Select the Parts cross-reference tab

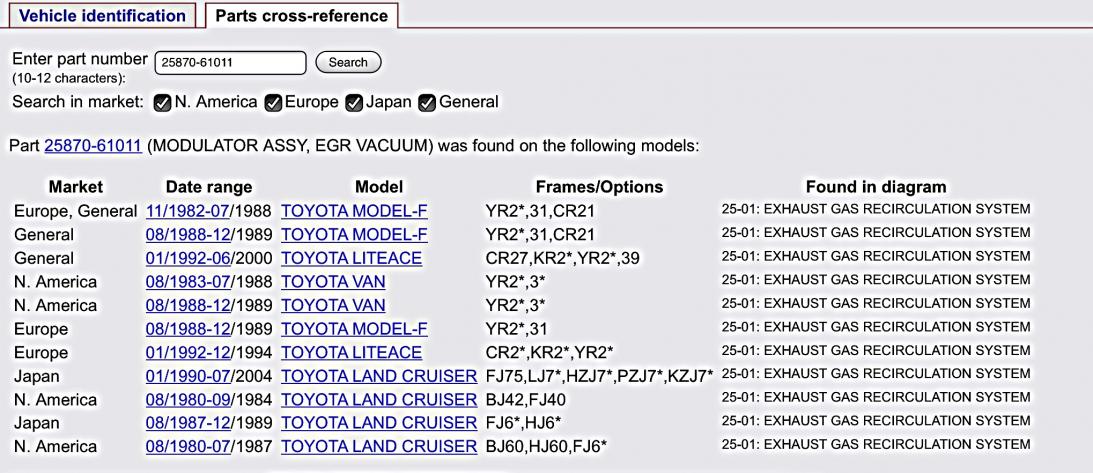click(x=301, y=16)
